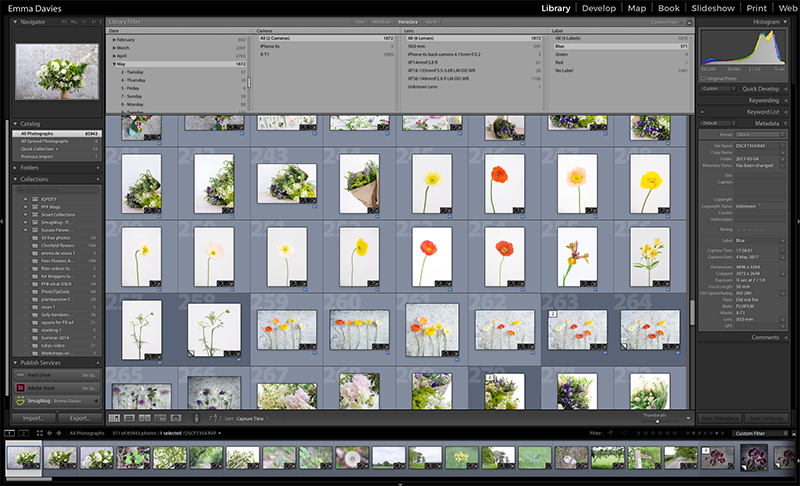
Task: Toggle sort direction a-z icon
Action: pos(215,418)
